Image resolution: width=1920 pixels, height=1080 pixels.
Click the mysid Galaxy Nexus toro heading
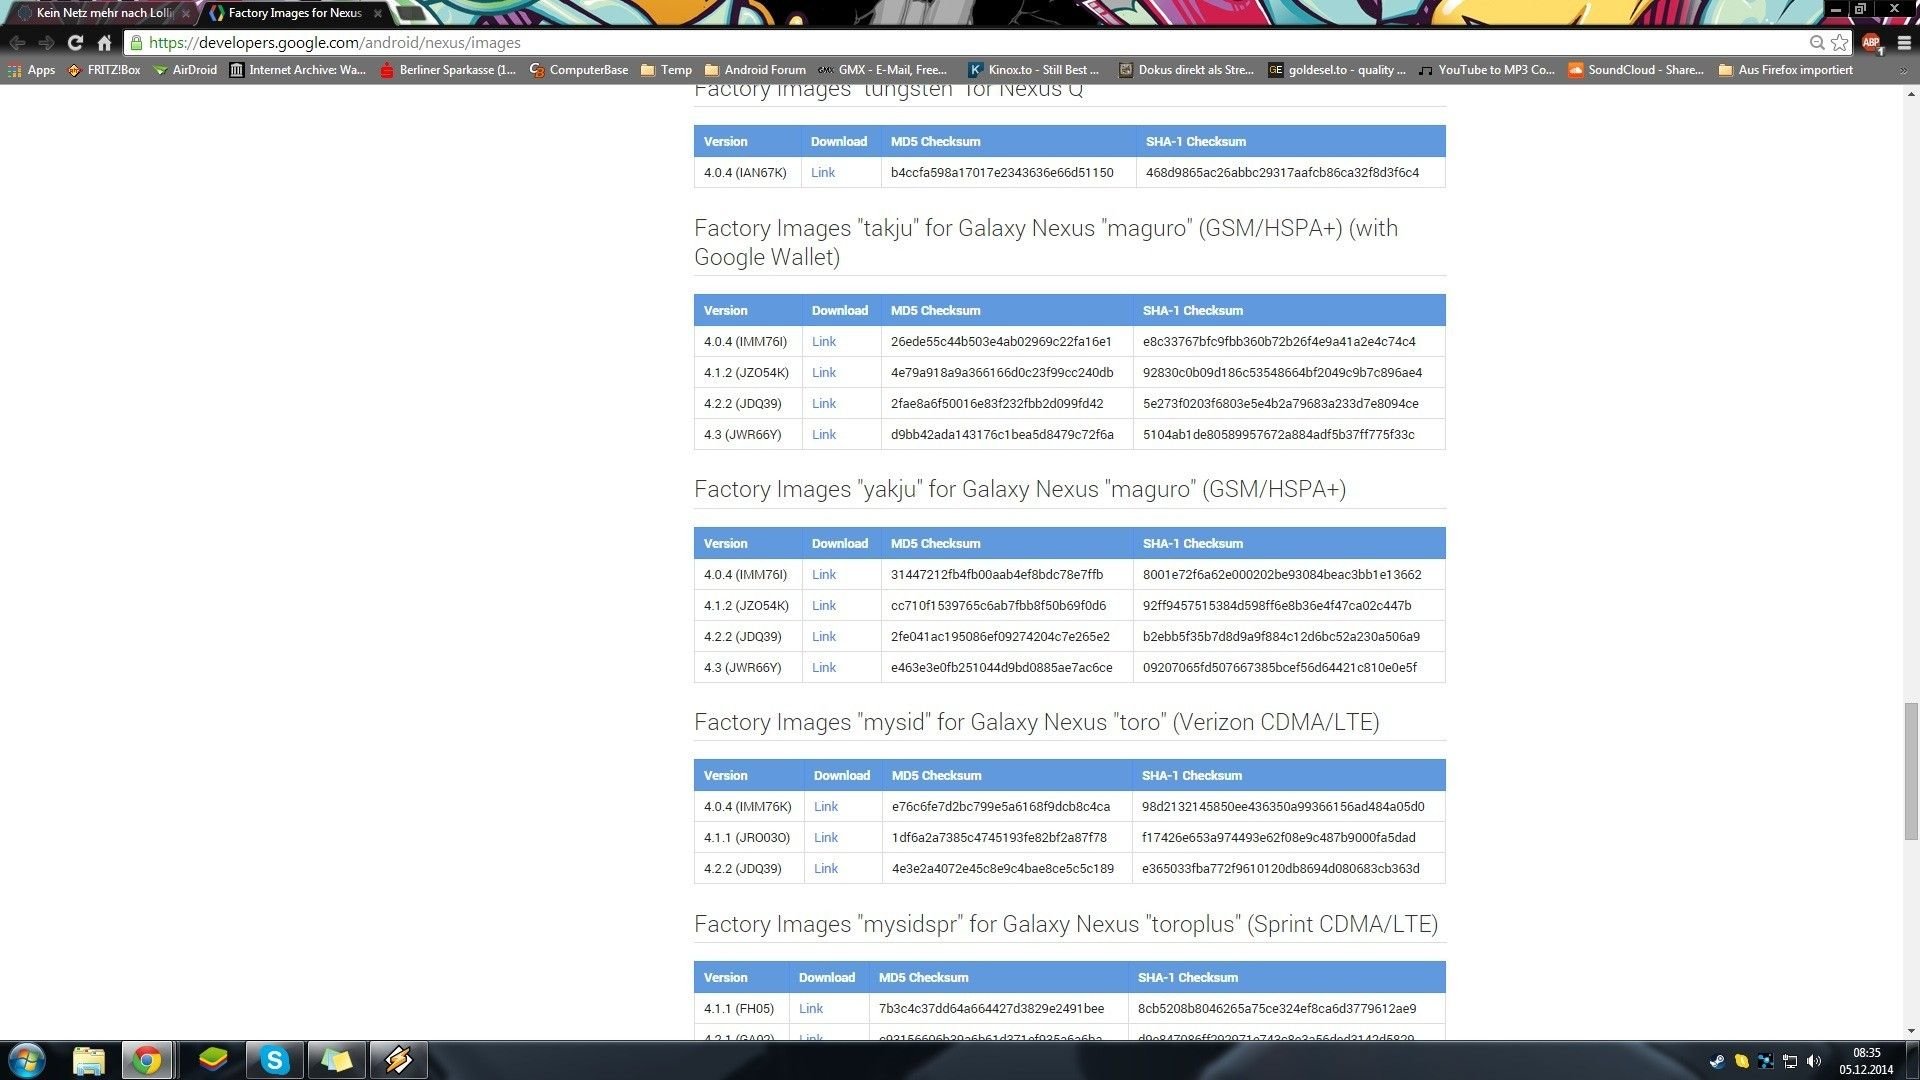(x=1037, y=722)
